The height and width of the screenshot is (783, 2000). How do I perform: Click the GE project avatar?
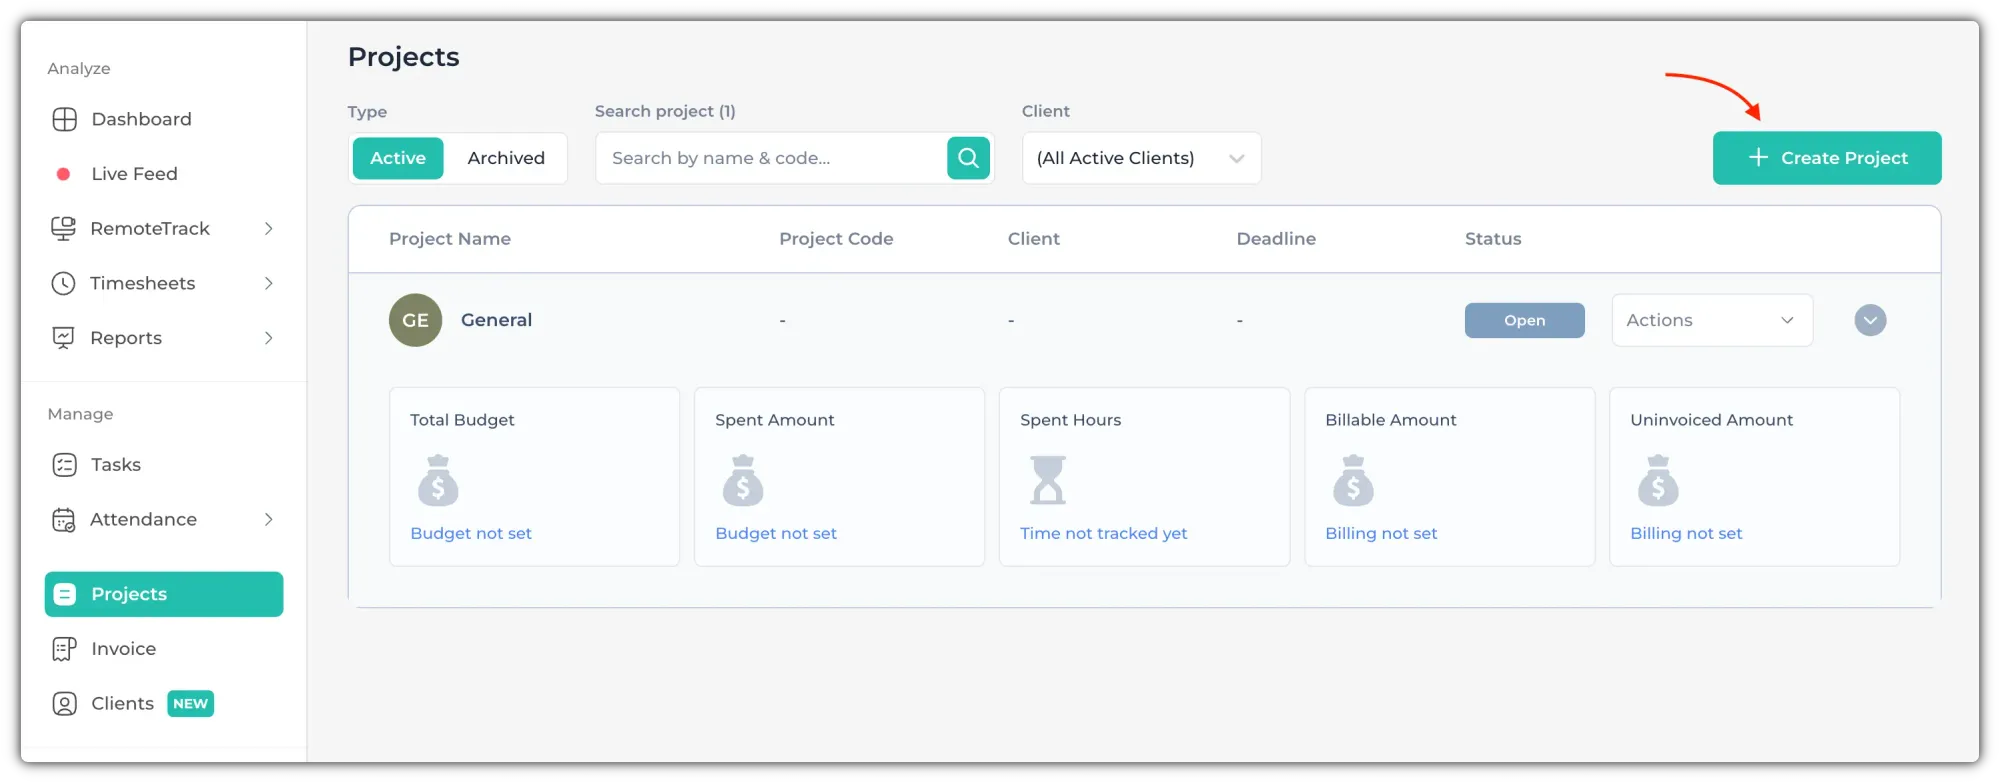pyautogui.click(x=415, y=320)
